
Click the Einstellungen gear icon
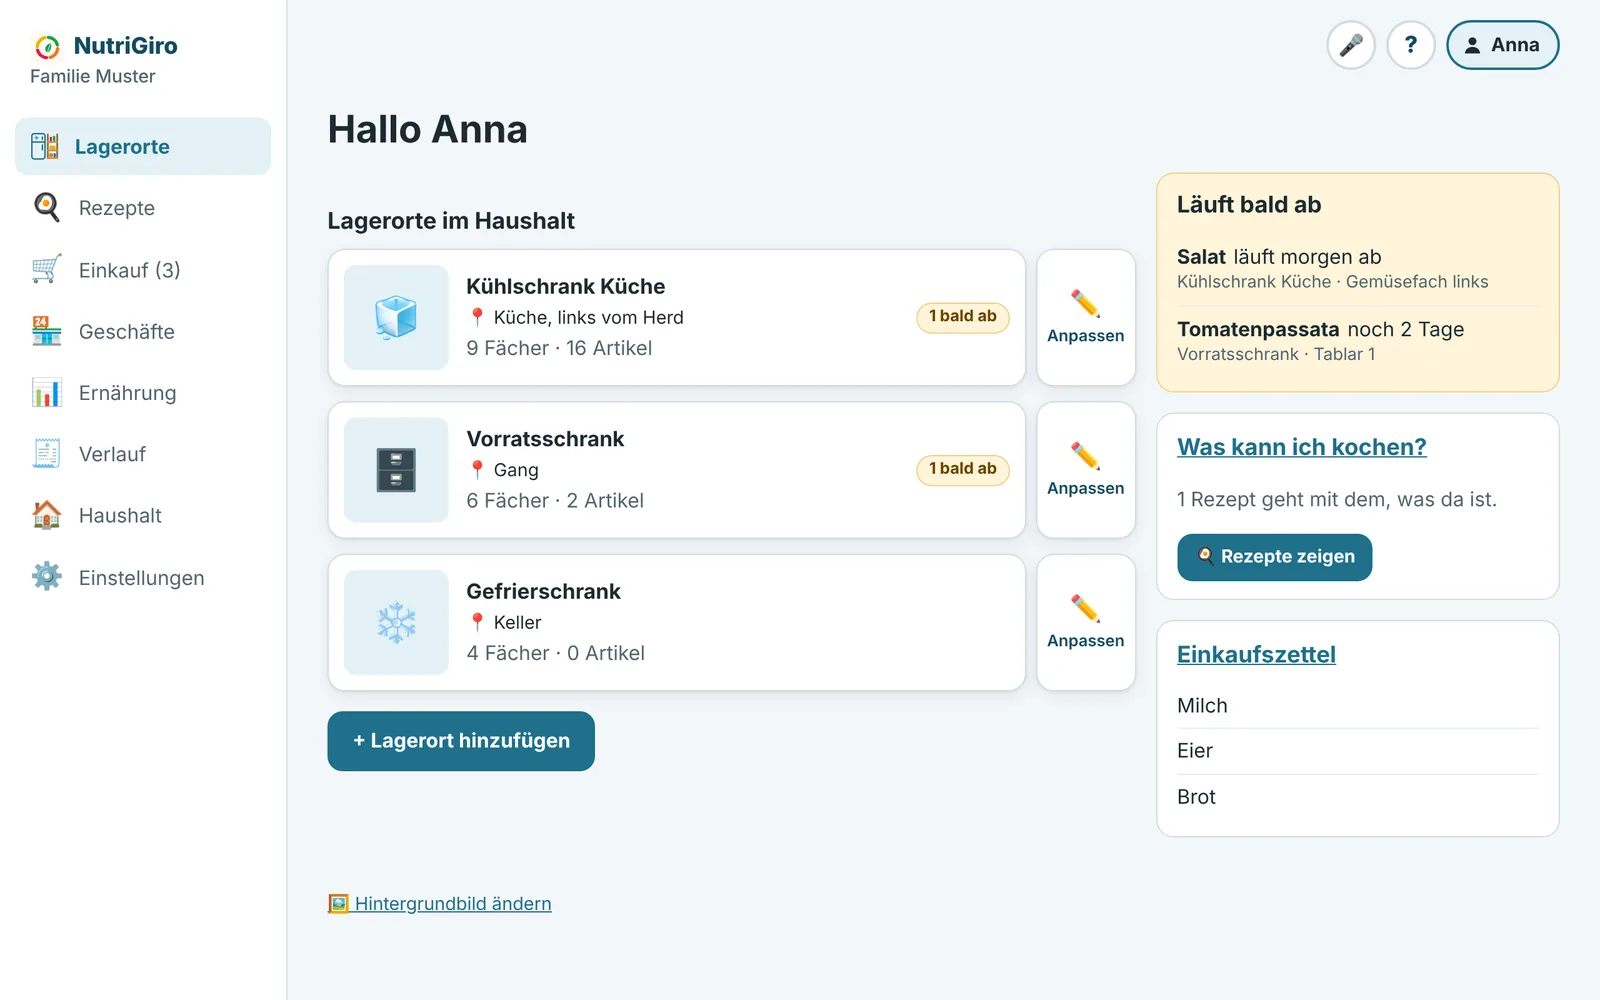point(47,577)
